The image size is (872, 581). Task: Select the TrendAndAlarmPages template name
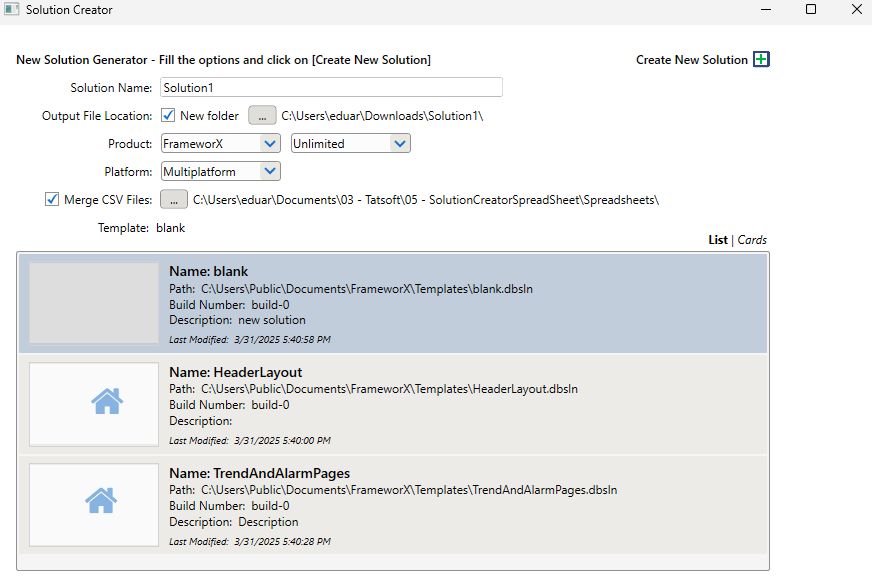[259, 473]
